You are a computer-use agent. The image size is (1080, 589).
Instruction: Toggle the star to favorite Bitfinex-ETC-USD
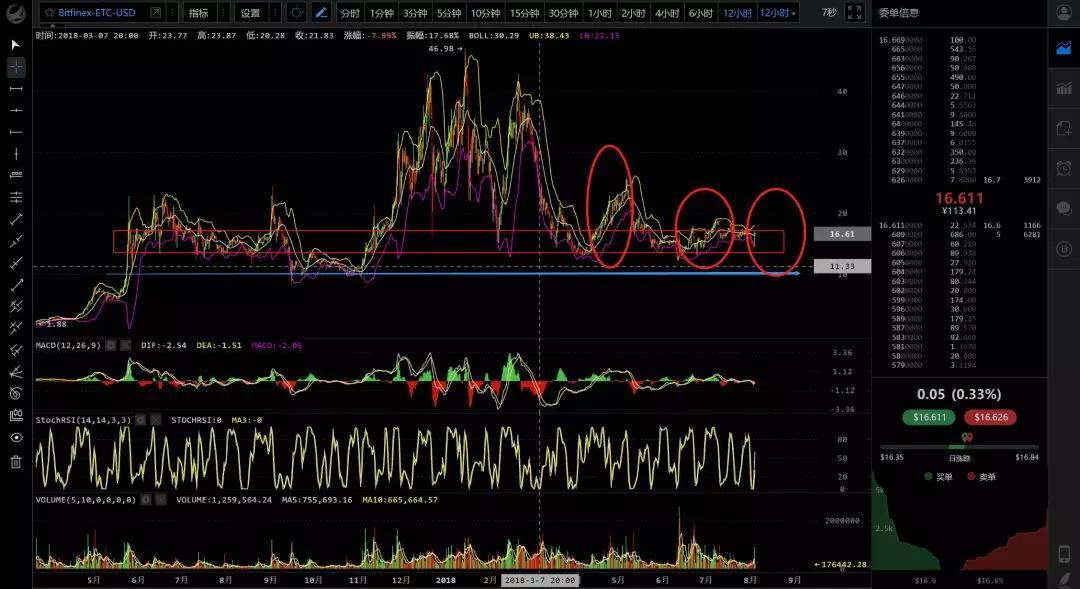coord(49,13)
